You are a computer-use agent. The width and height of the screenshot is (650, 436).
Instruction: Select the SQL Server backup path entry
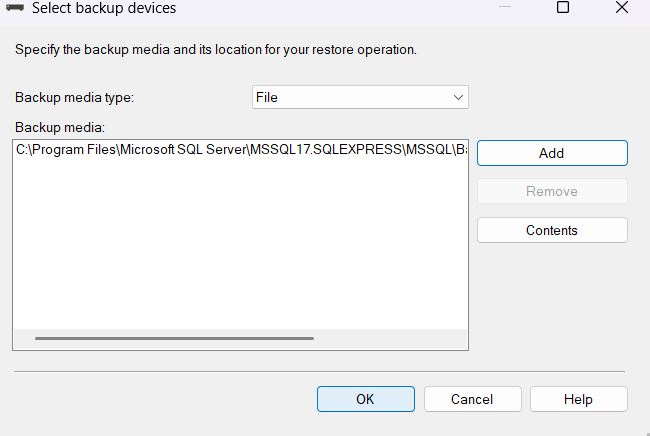[x=240, y=151]
